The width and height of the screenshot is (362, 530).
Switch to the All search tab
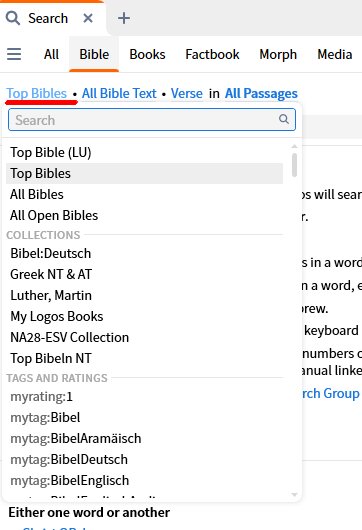tap(51, 54)
